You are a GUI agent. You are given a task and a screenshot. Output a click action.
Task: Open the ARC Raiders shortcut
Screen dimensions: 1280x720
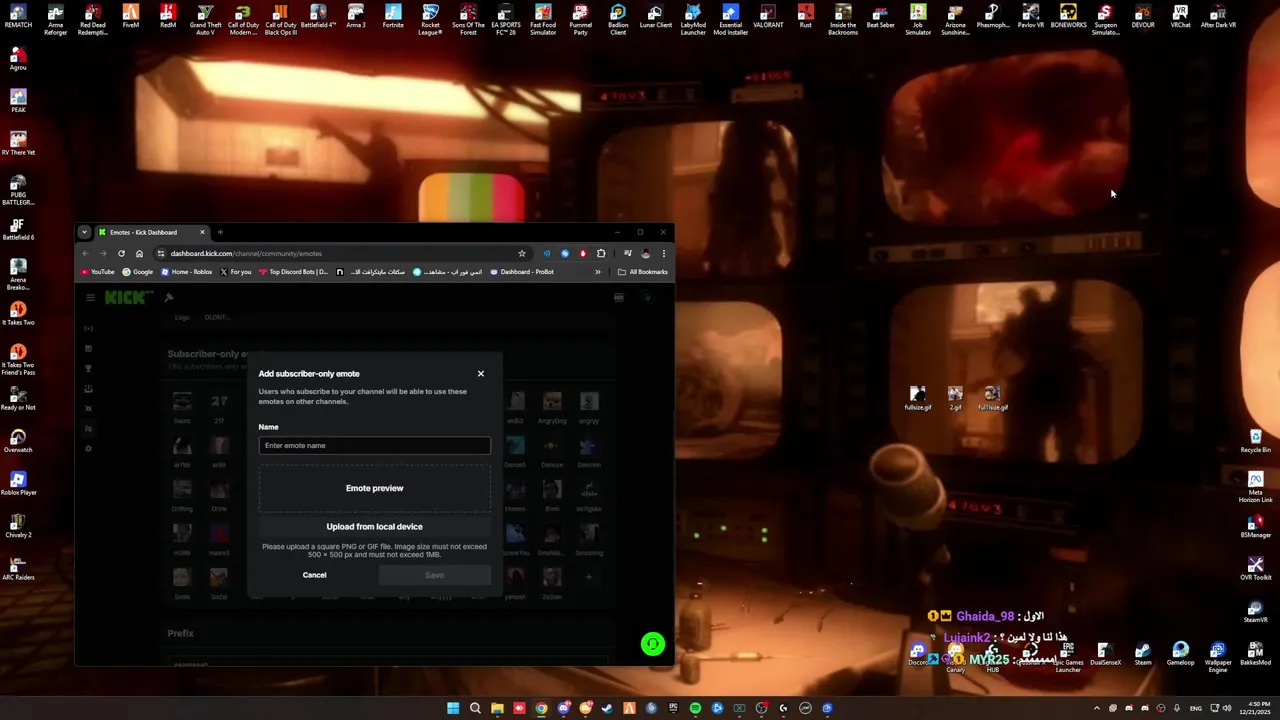click(x=18, y=568)
